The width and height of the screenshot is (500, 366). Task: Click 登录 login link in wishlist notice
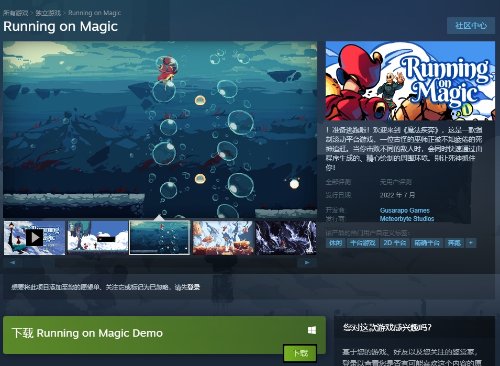click(x=194, y=287)
